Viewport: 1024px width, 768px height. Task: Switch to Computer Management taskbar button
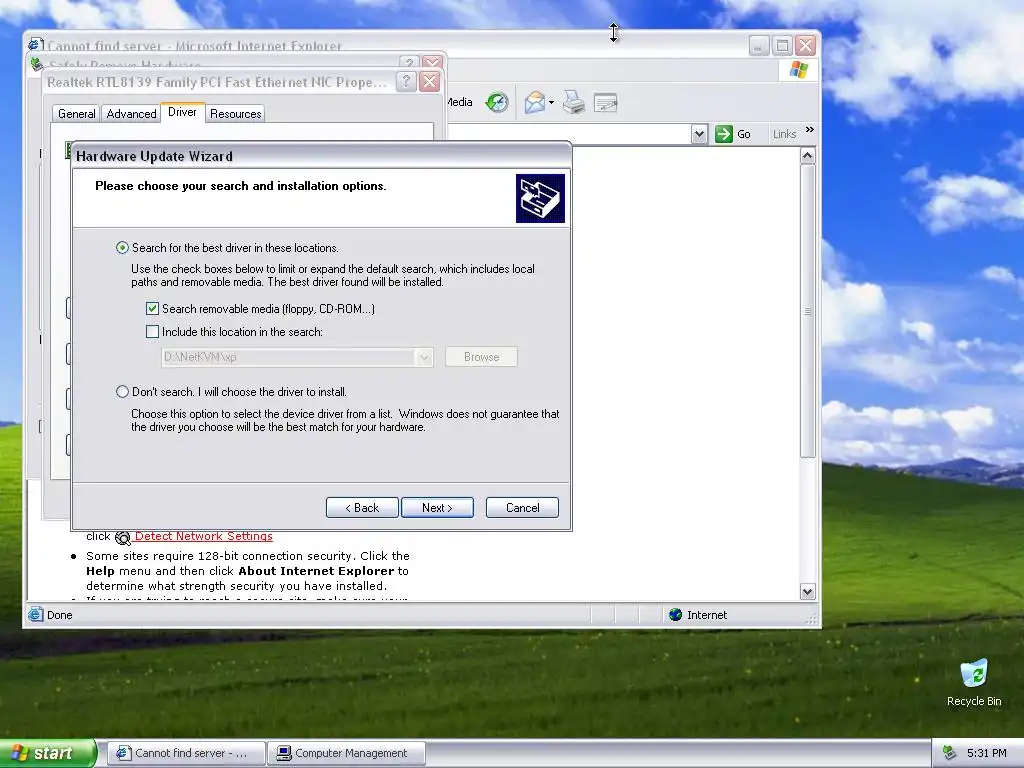(x=346, y=753)
